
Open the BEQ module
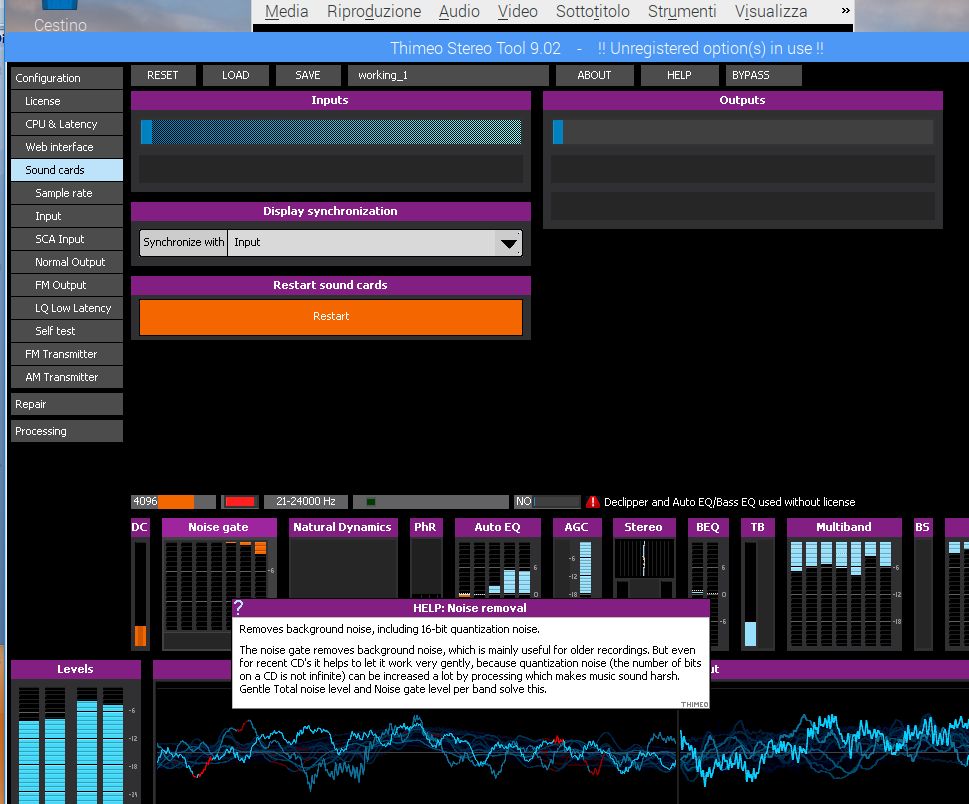708,527
